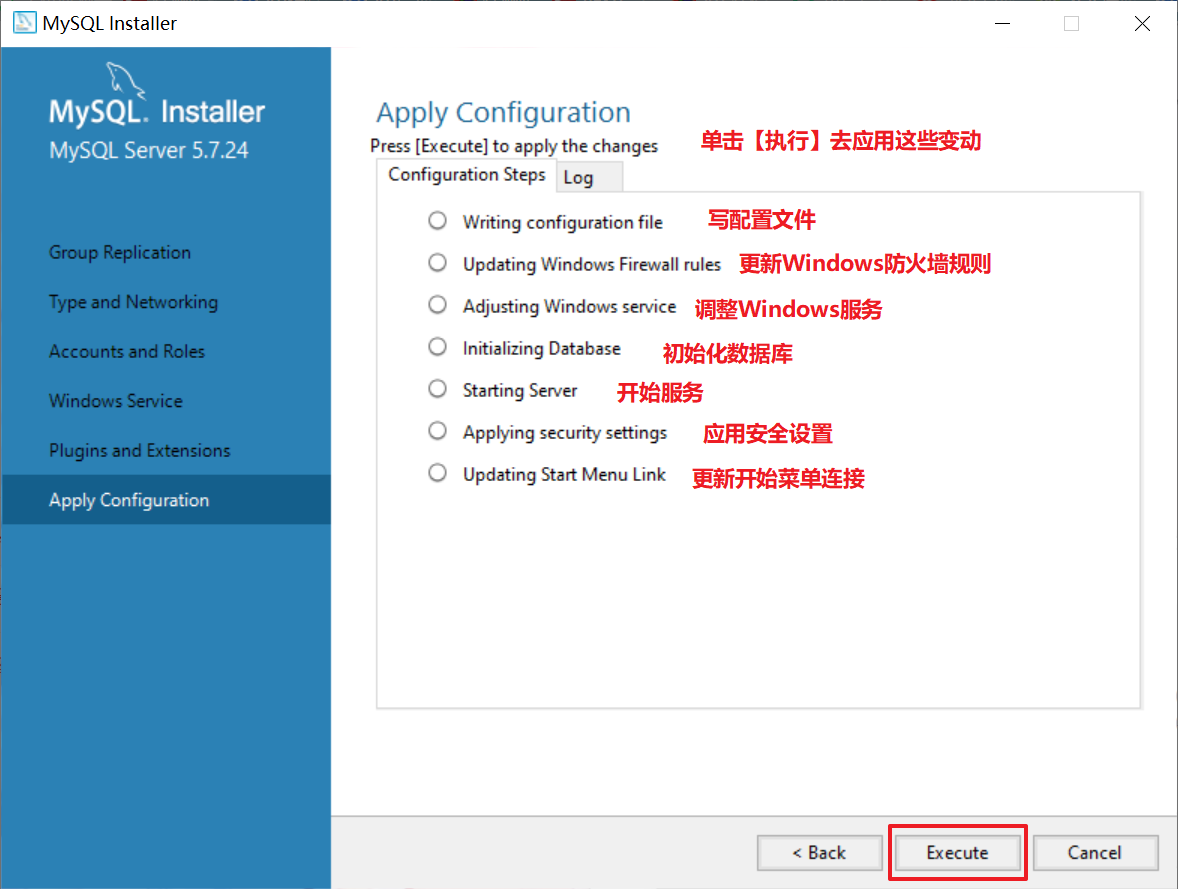Viewport: 1178px width, 889px height.
Task: Click the disabled maximize window button
Action: (x=1071, y=23)
